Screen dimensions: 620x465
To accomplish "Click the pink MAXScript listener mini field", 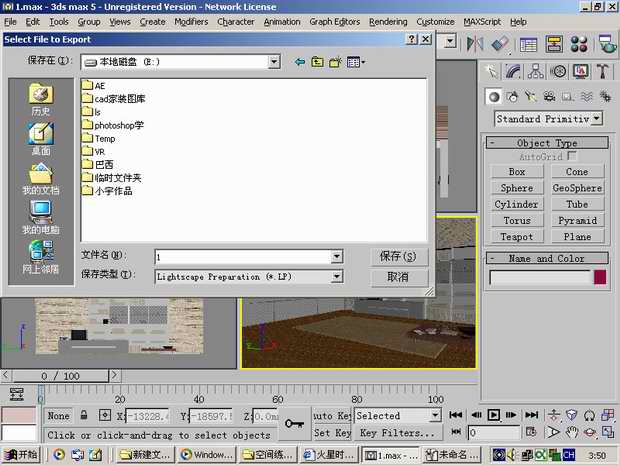I will click(19, 415).
